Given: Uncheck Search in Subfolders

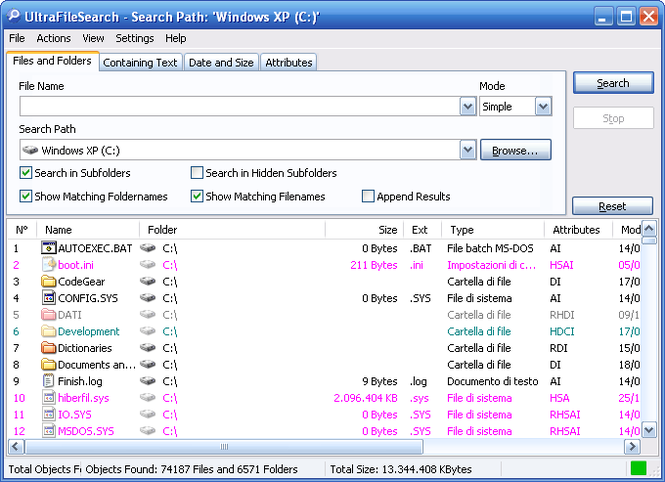Looking at the screenshot, I should pyautogui.click(x=26, y=173).
